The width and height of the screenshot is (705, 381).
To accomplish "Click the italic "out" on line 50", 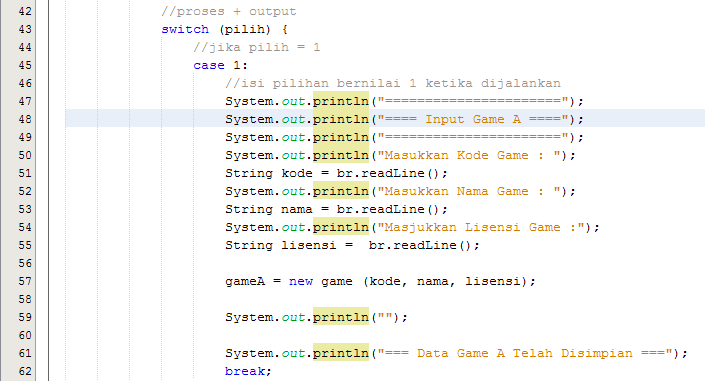I will tap(293, 155).
